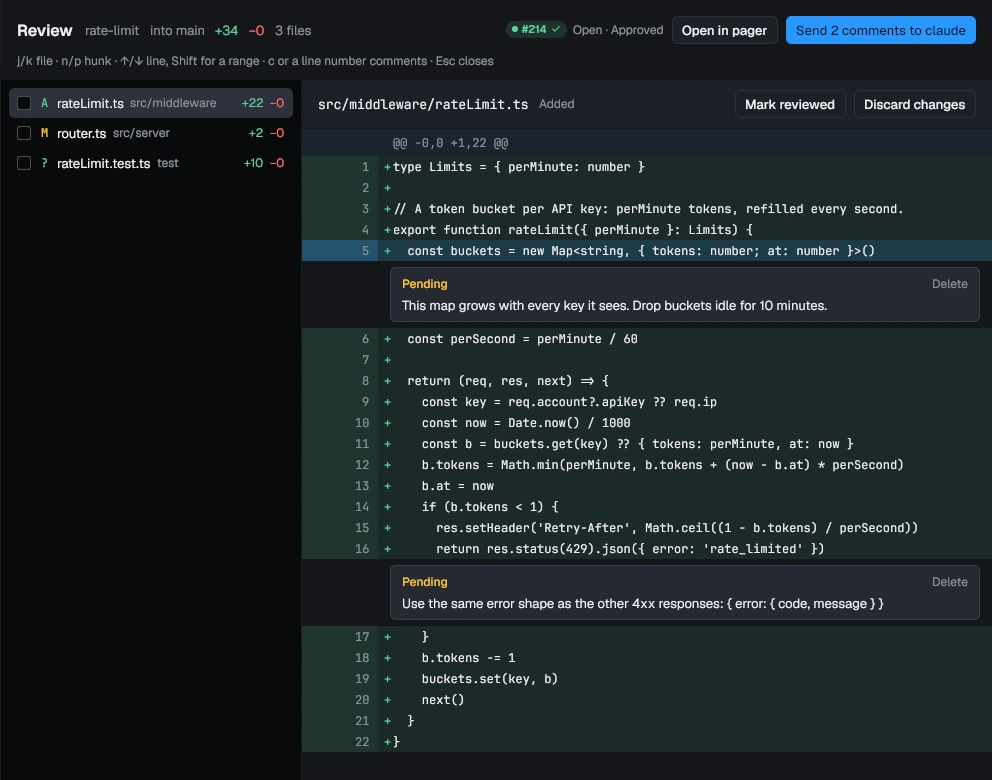Click the untracked status icon for rateLimit.test.ts

coord(44,163)
